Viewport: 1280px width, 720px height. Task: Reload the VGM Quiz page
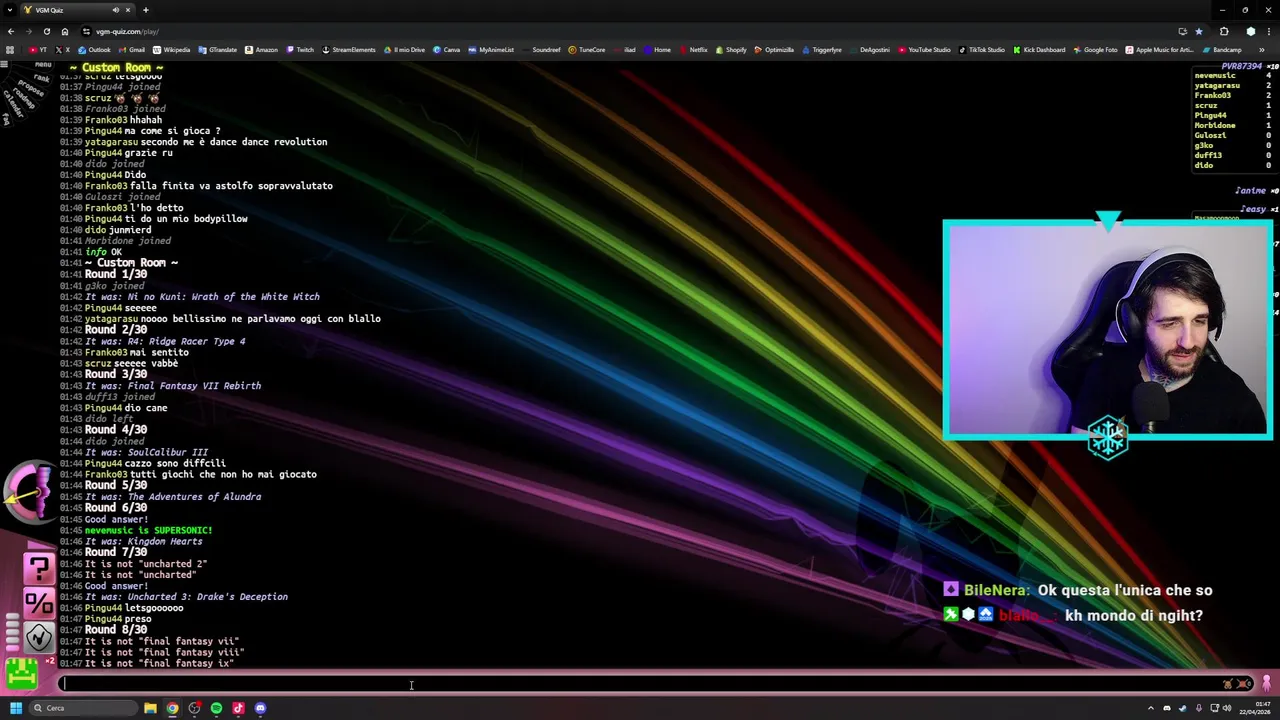tap(46, 31)
